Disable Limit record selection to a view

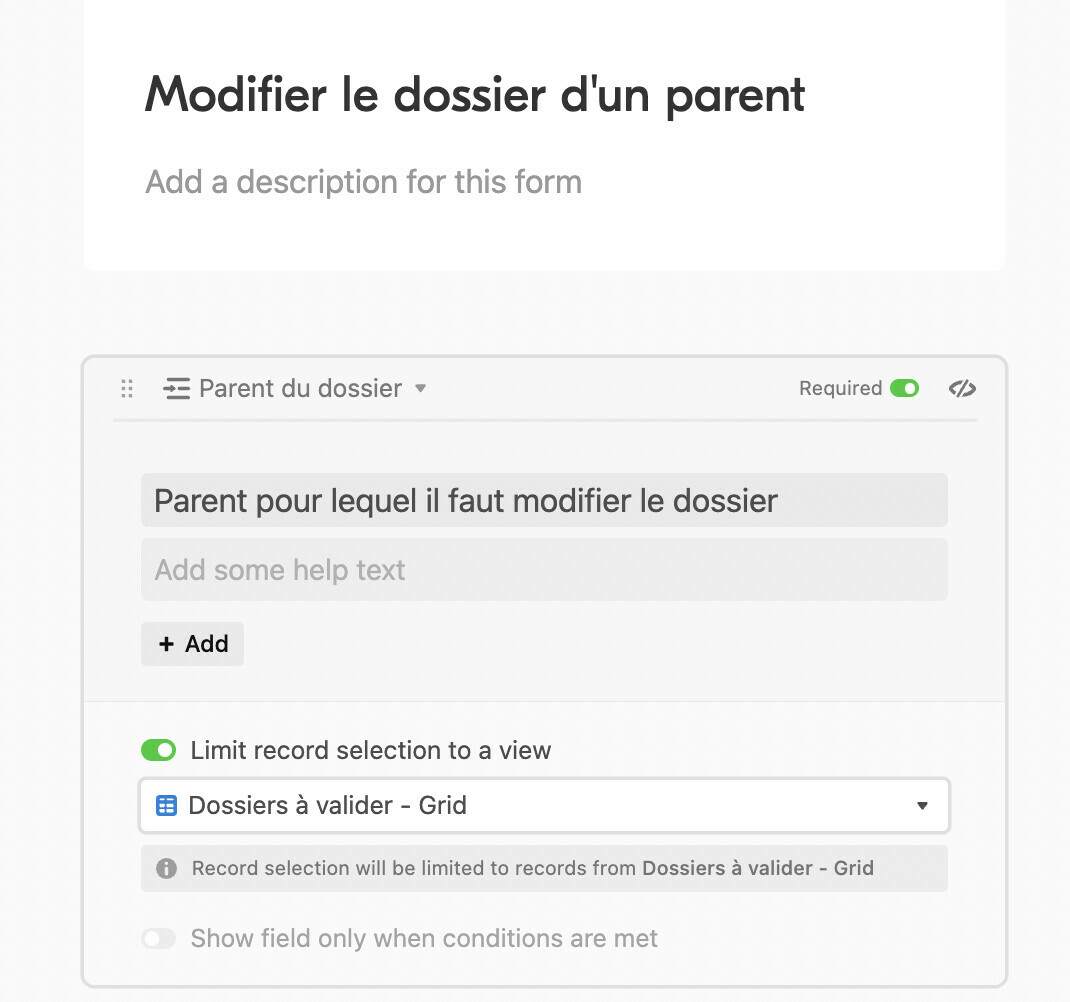tap(158, 750)
